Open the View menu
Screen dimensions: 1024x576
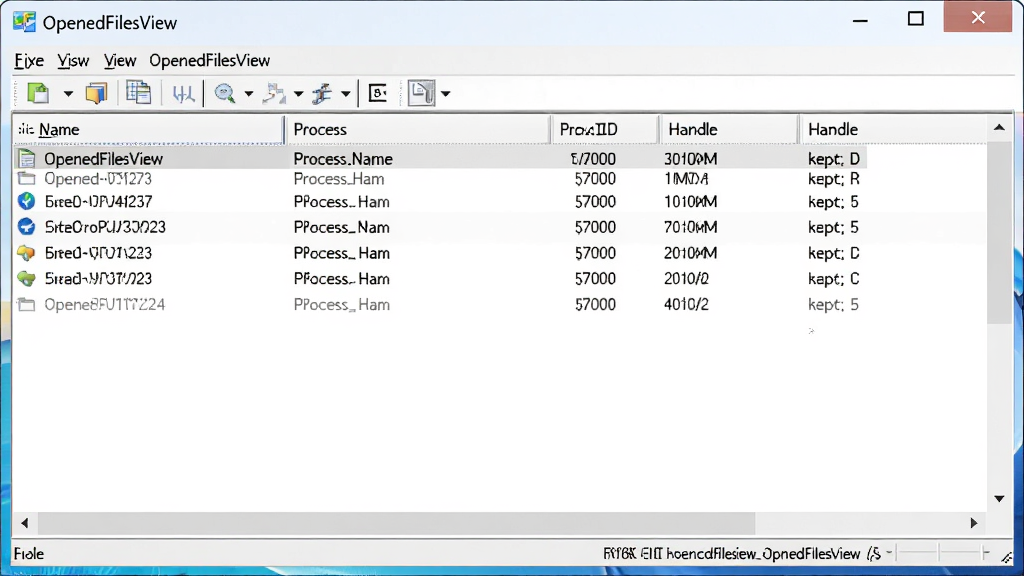tap(120, 61)
